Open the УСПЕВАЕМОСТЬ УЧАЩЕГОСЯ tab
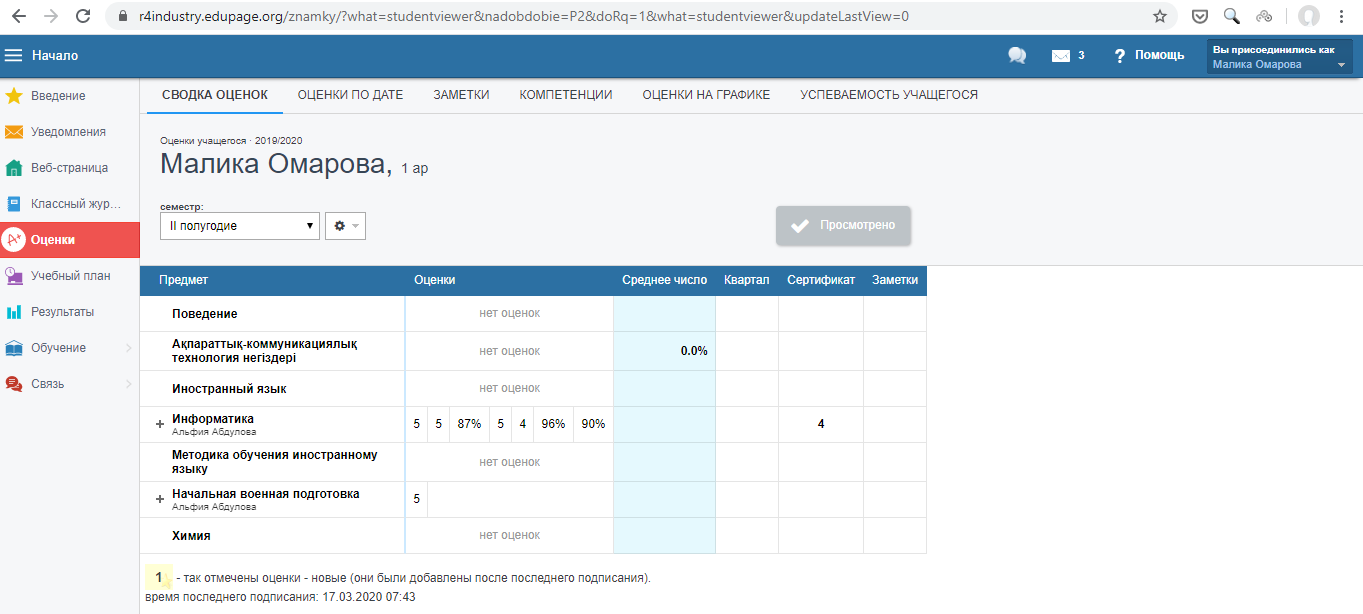This screenshot has width=1363, height=614. 889,95
